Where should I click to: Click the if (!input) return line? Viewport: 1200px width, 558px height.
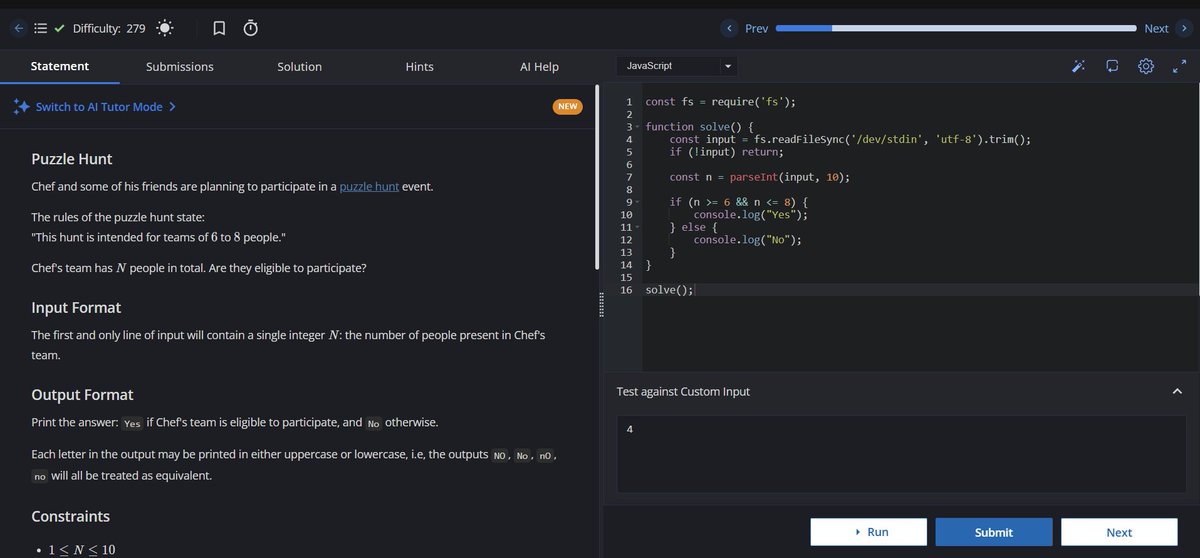point(727,152)
